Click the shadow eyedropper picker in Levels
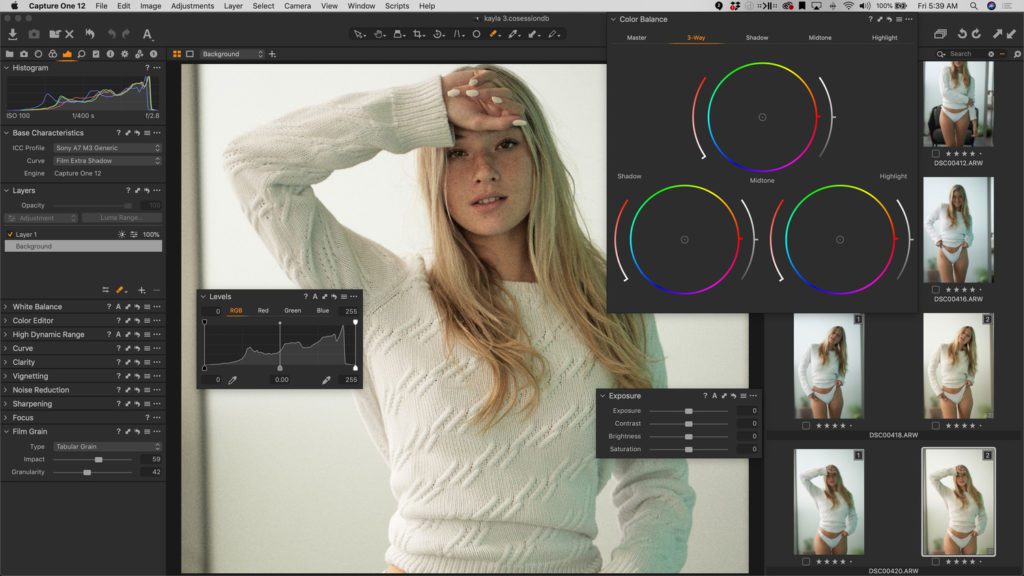 [232, 379]
